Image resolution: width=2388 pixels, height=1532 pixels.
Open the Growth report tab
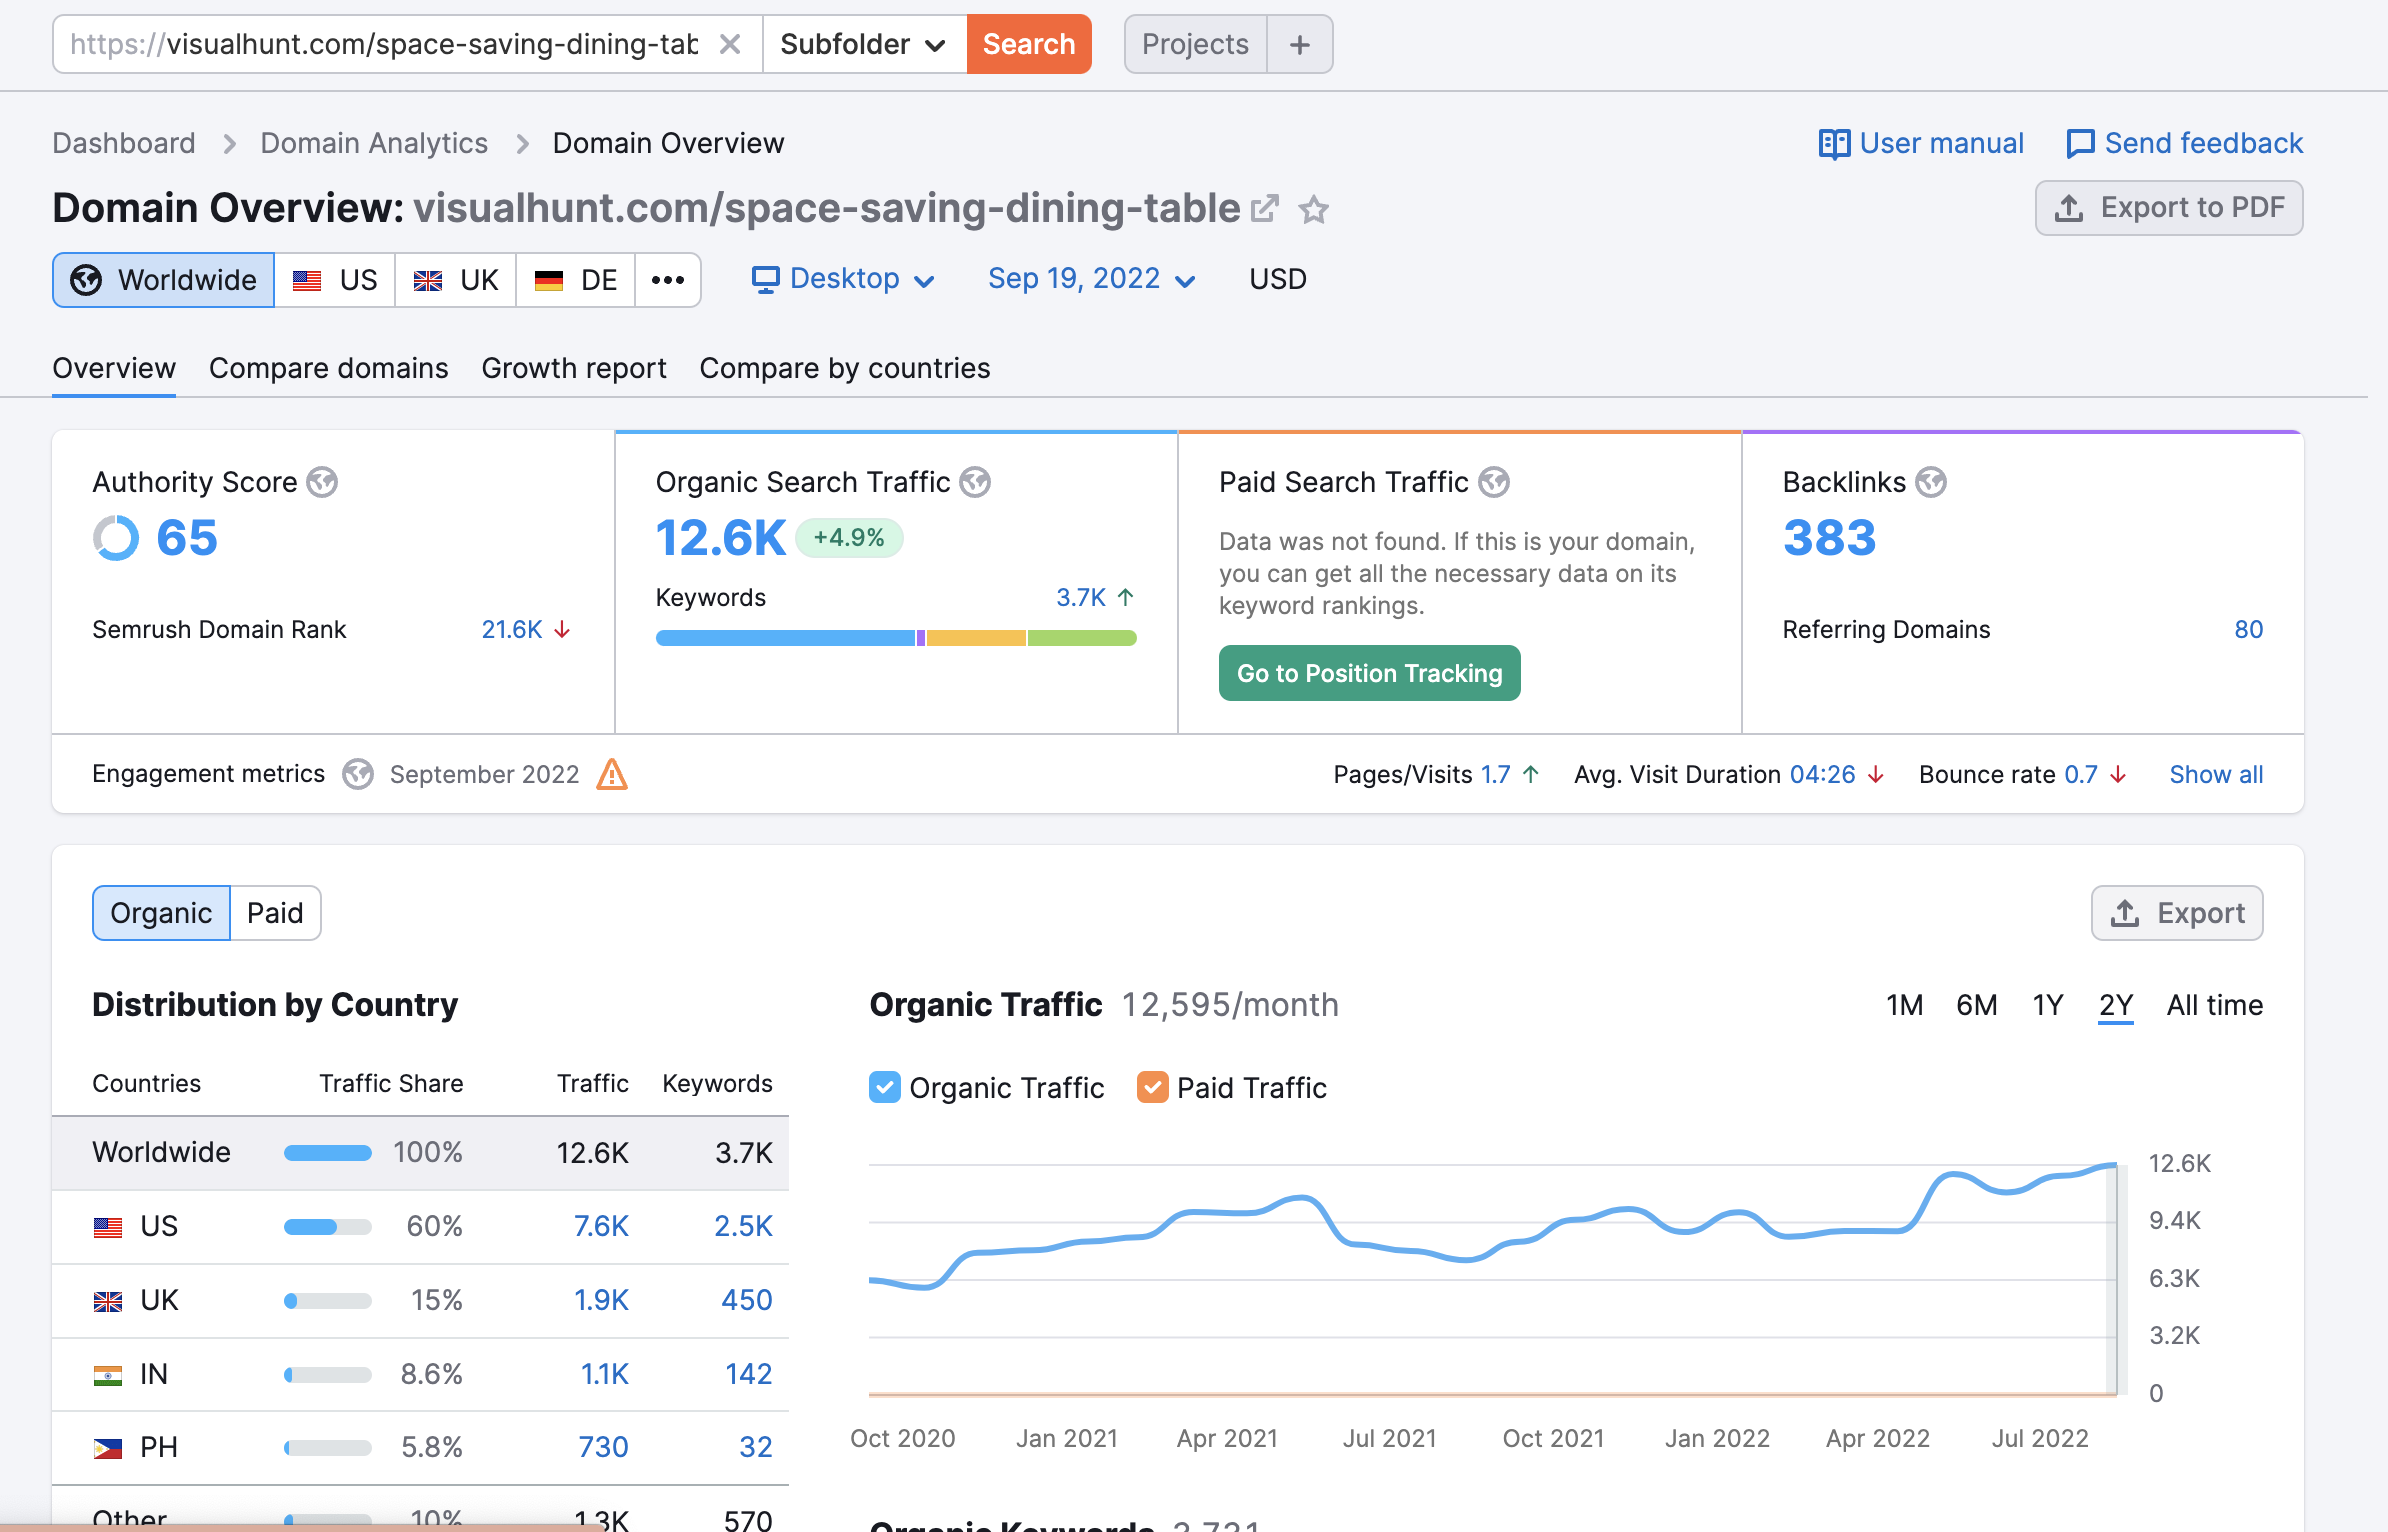point(574,368)
